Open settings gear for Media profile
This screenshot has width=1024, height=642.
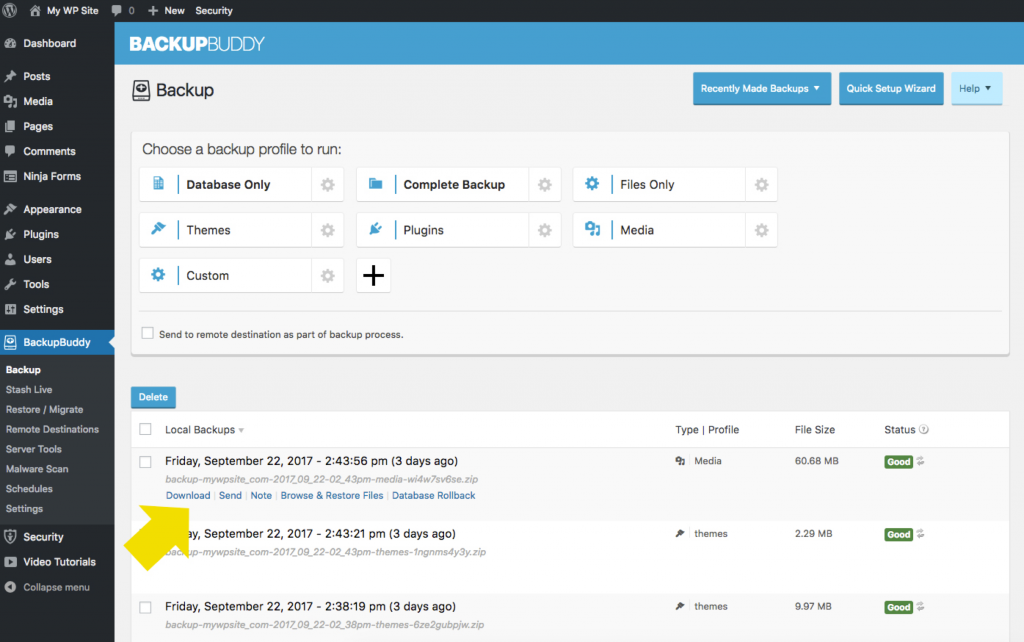pos(761,231)
